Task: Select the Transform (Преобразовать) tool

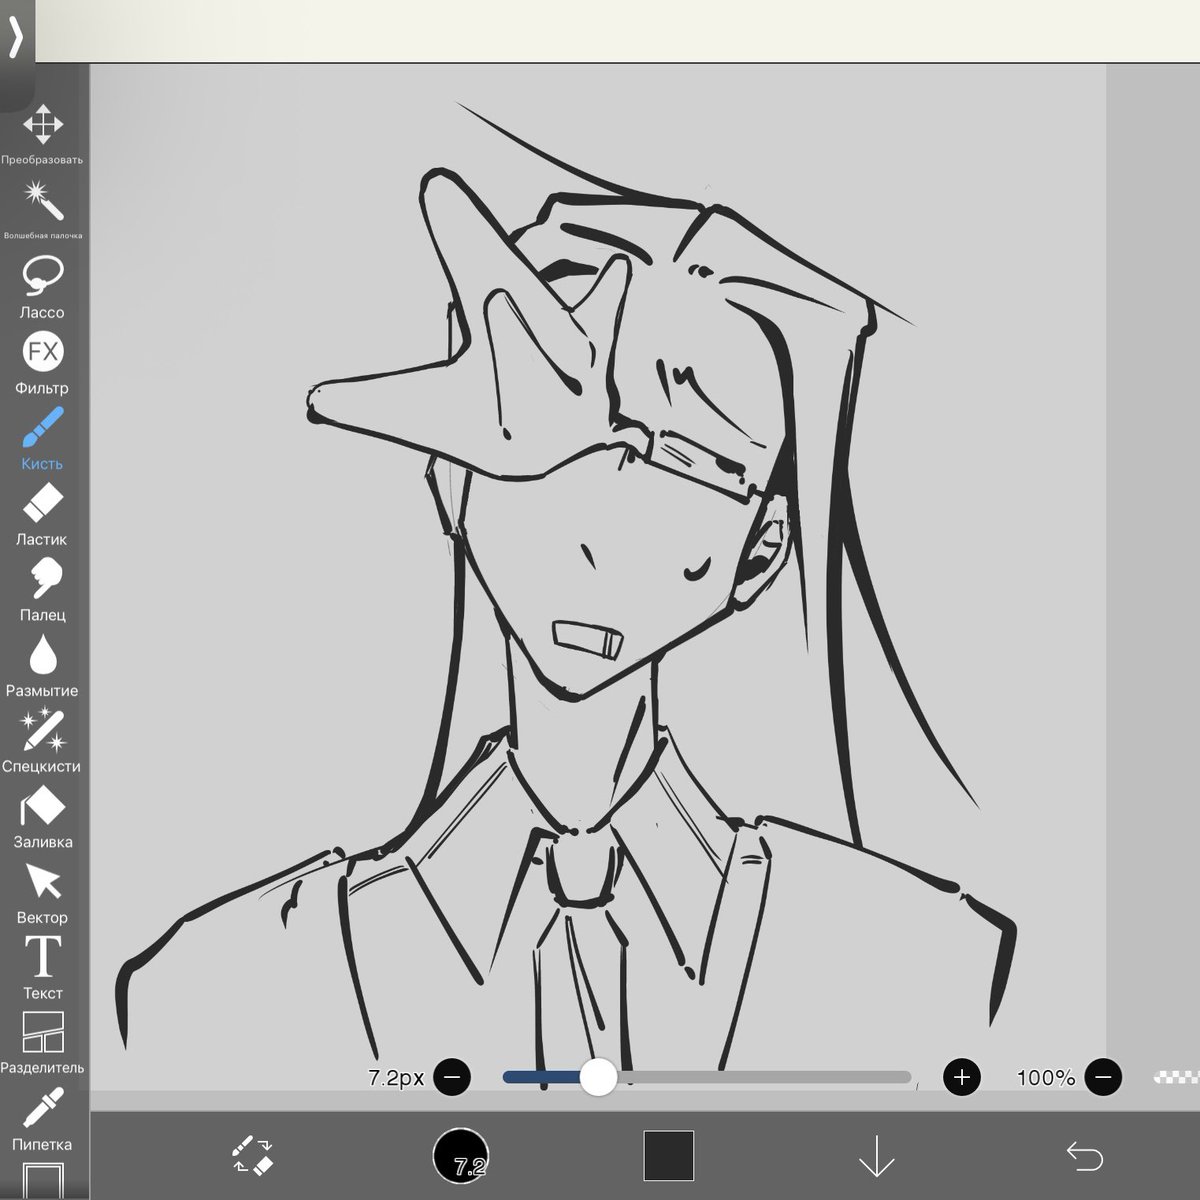Action: click(x=42, y=134)
